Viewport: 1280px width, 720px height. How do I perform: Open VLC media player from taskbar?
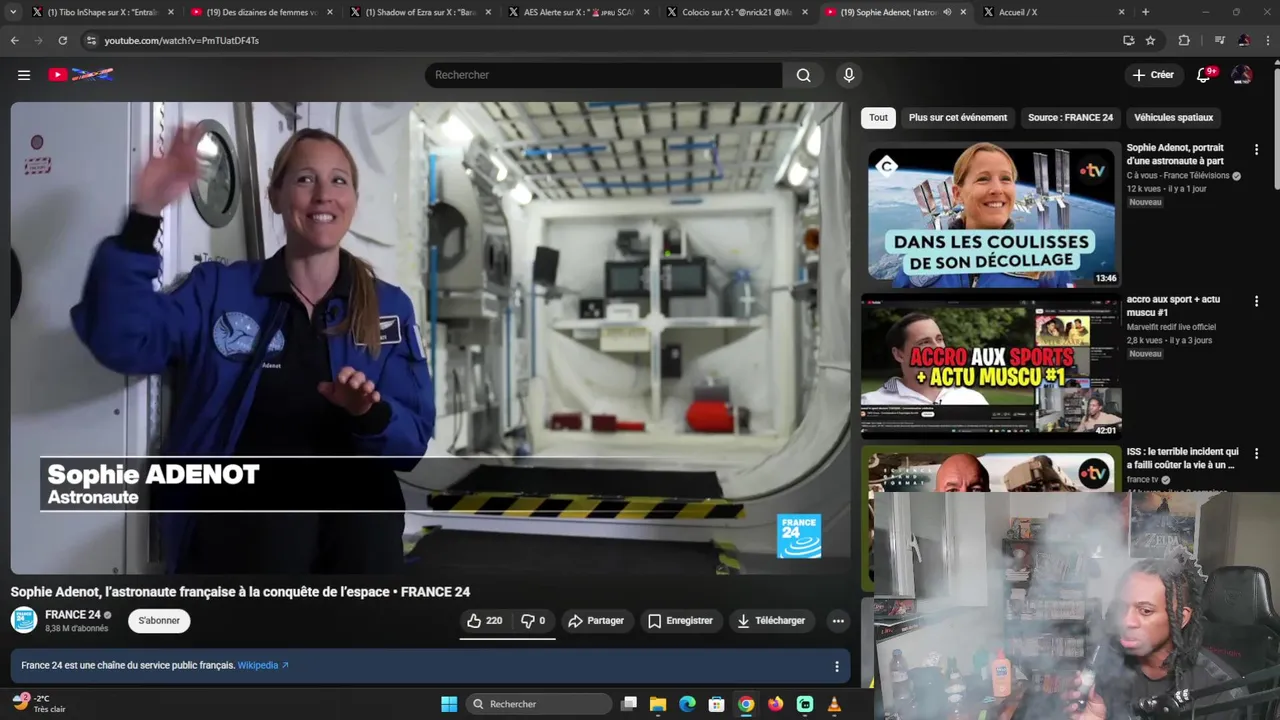(x=834, y=704)
